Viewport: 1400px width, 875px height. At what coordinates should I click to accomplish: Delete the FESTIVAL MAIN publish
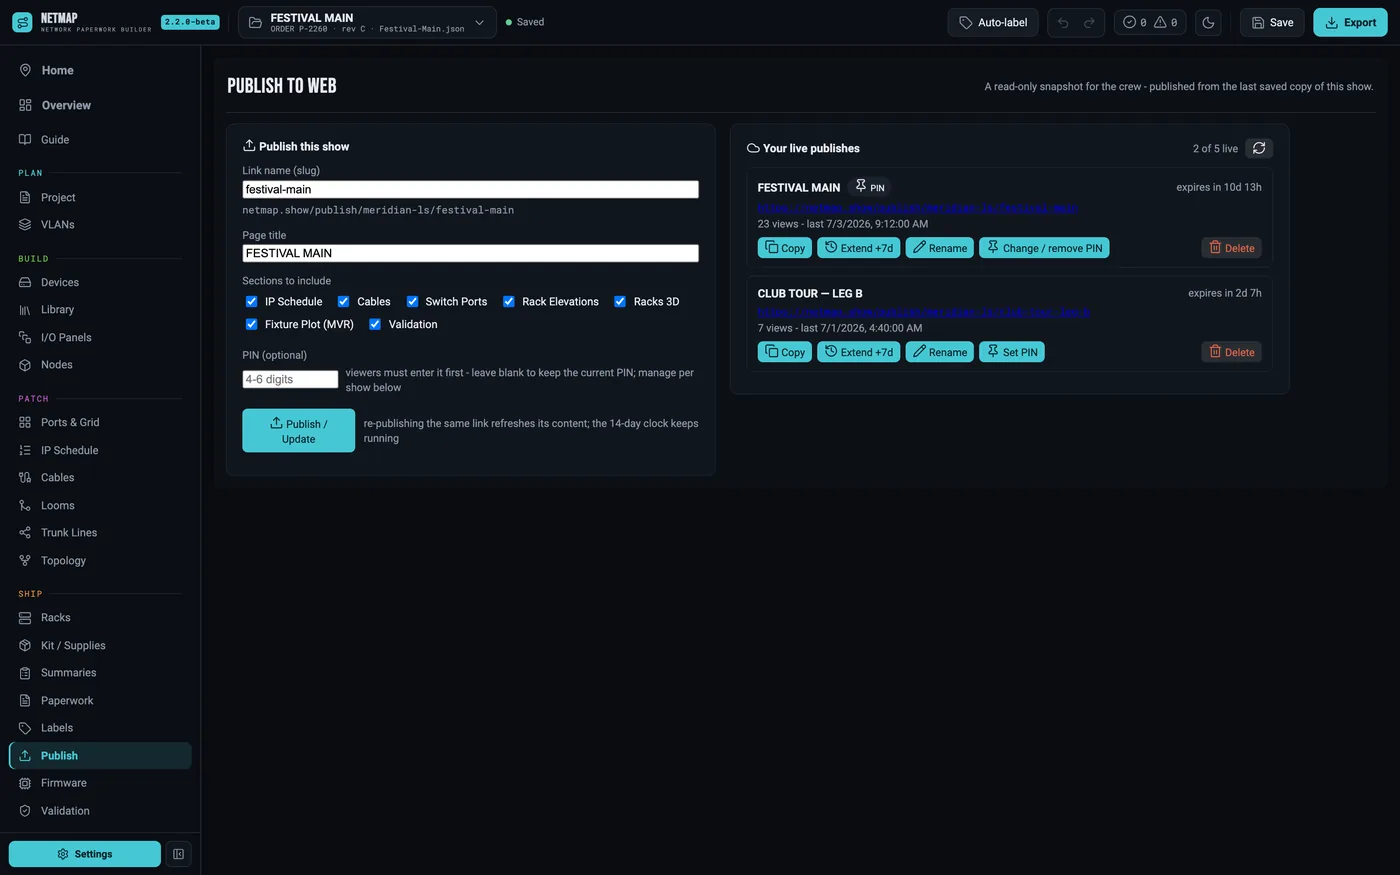[x=1231, y=248]
